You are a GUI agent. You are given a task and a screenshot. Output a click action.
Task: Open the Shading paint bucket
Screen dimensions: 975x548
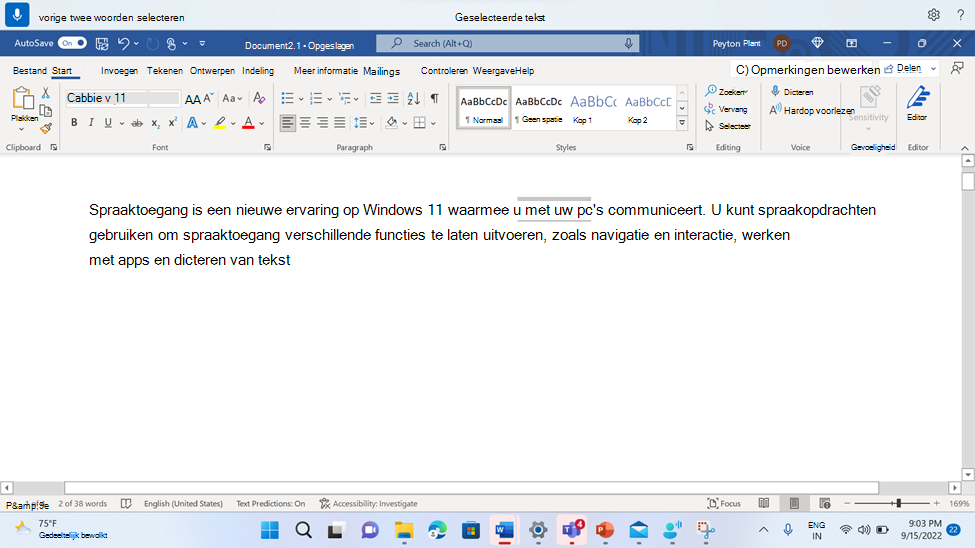point(391,123)
